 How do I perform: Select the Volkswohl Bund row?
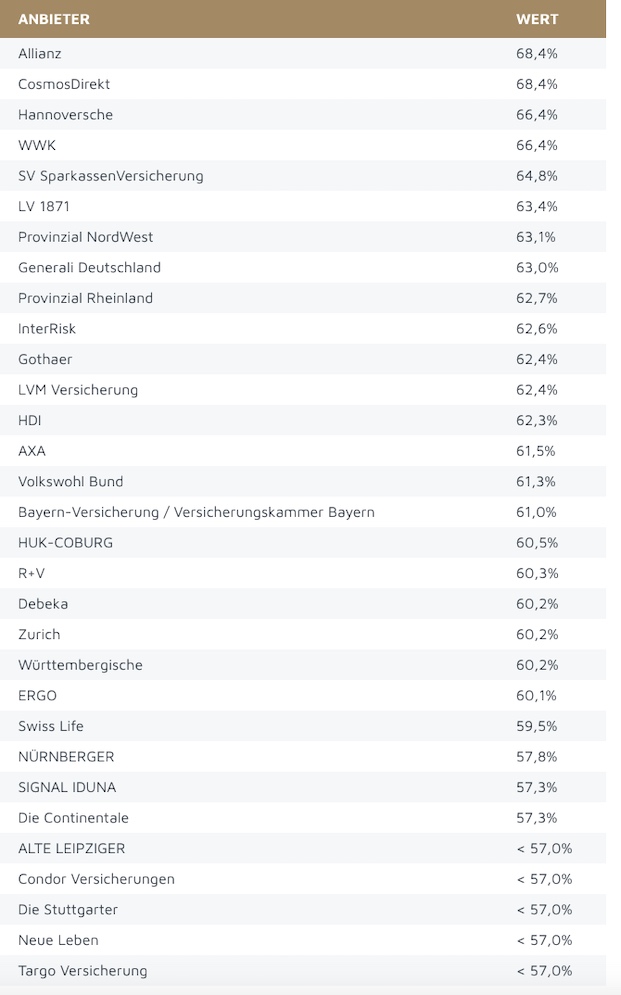pos(70,482)
